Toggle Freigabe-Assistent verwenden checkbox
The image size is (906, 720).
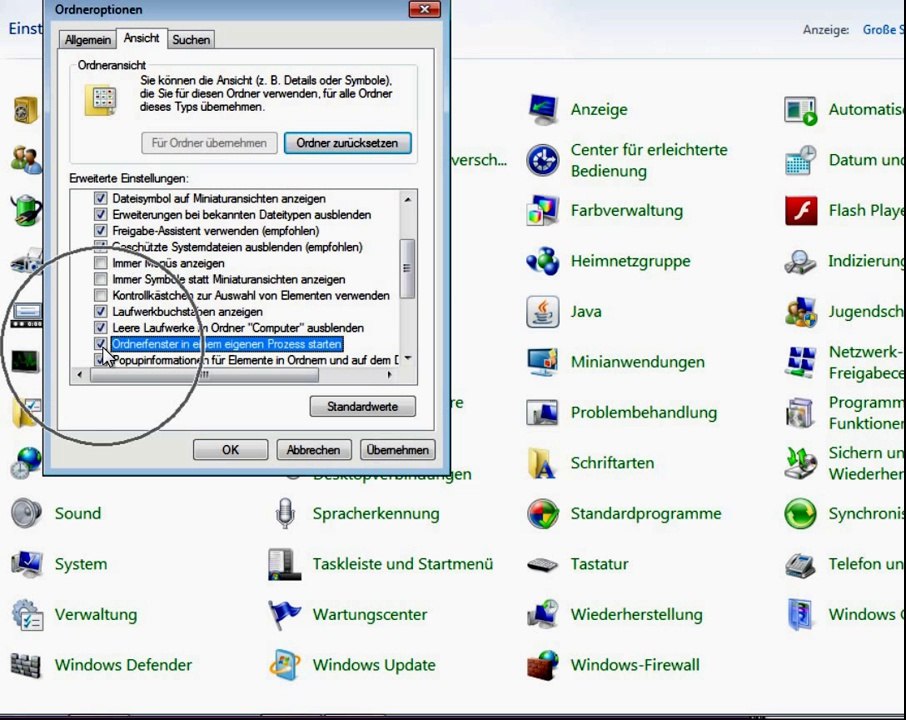click(x=101, y=231)
